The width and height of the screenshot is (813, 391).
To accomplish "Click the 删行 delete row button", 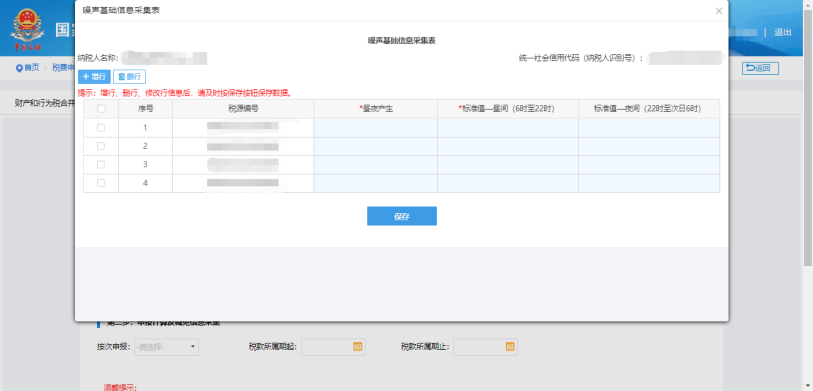I will (x=130, y=77).
